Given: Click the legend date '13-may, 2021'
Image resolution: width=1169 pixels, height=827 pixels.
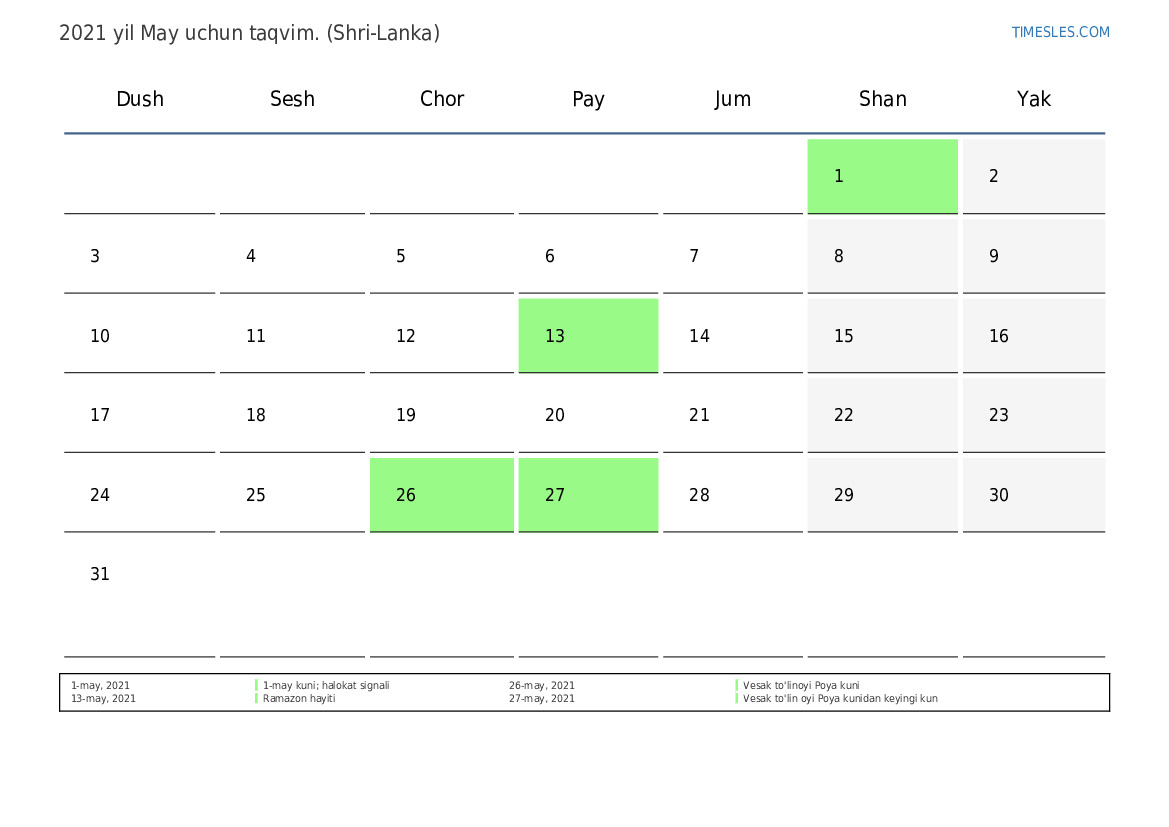Looking at the screenshot, I should (104, 699).
